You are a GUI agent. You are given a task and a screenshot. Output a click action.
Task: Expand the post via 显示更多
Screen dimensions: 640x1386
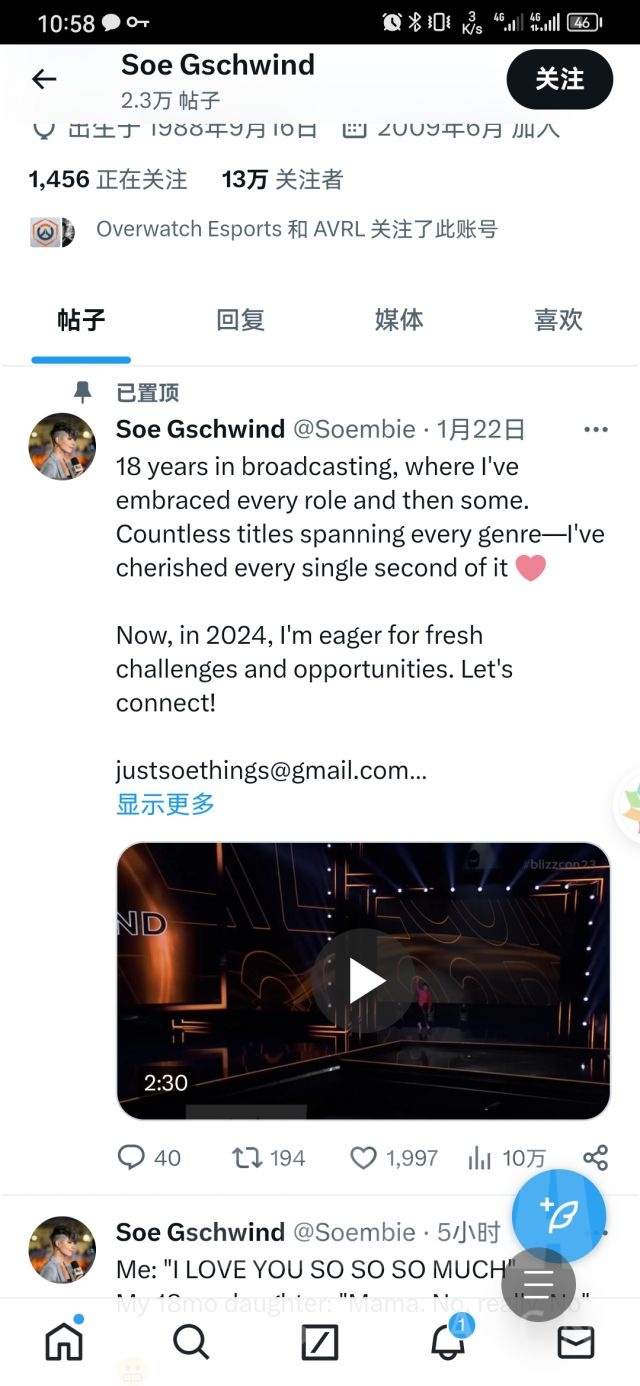click(x=165, y=803)
